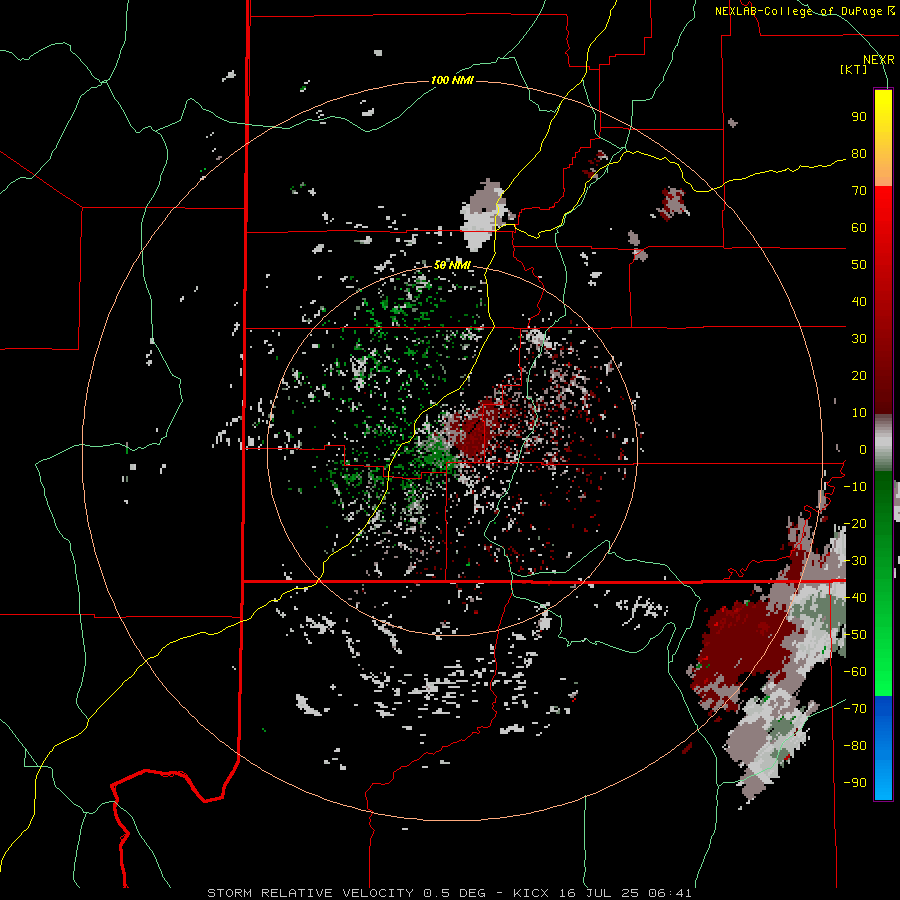
Task: Click the 30 value on the velocity scale
Action: point(859,339)
